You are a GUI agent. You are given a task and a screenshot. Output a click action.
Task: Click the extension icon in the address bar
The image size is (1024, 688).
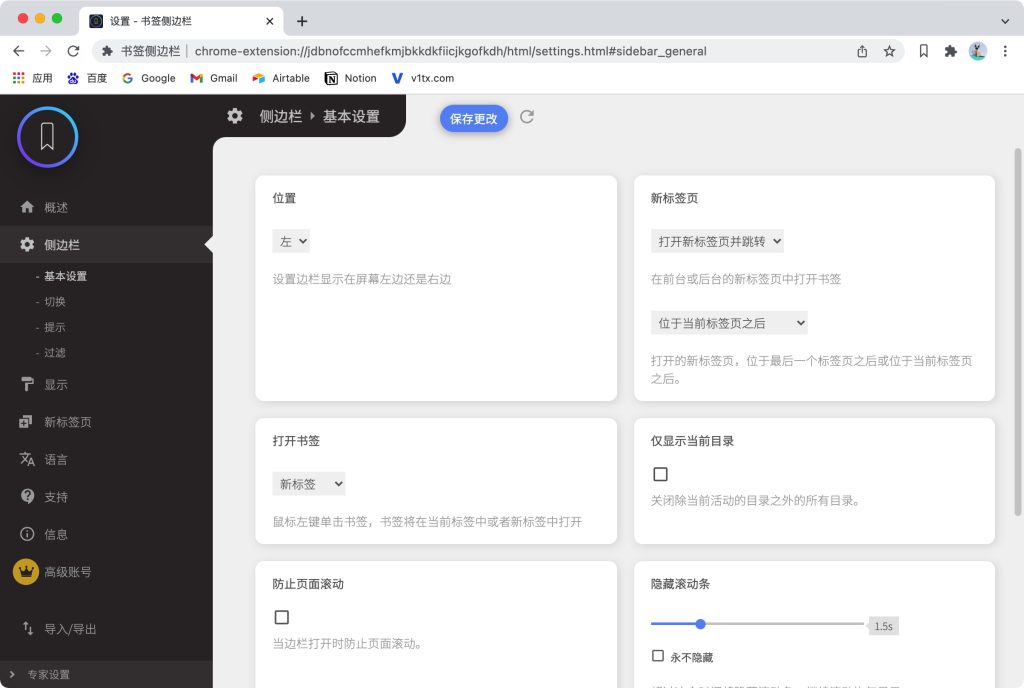[107, 51]
